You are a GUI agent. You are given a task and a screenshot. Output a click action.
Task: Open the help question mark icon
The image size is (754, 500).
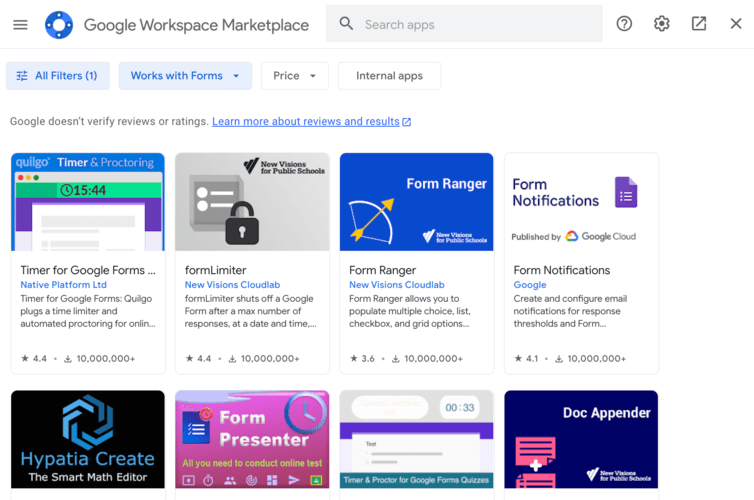(624, 24)
